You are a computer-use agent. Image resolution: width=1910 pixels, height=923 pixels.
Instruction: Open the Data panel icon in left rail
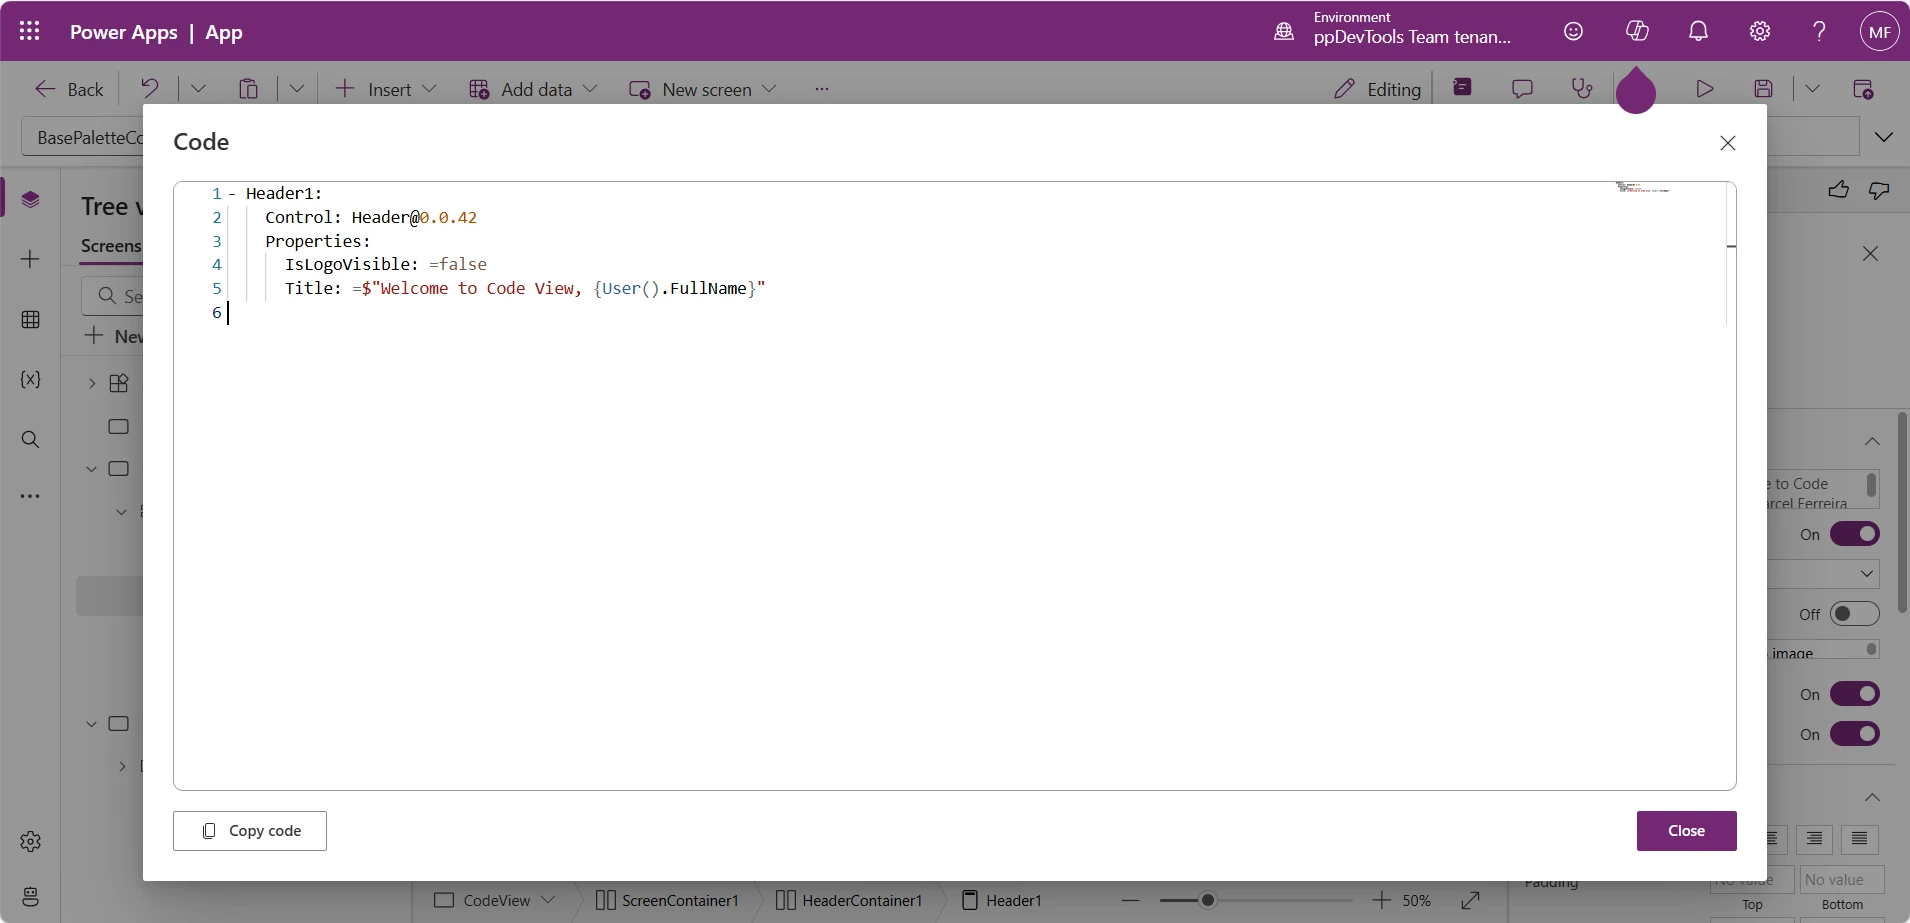pyautogui.click(x=30, y=319)
